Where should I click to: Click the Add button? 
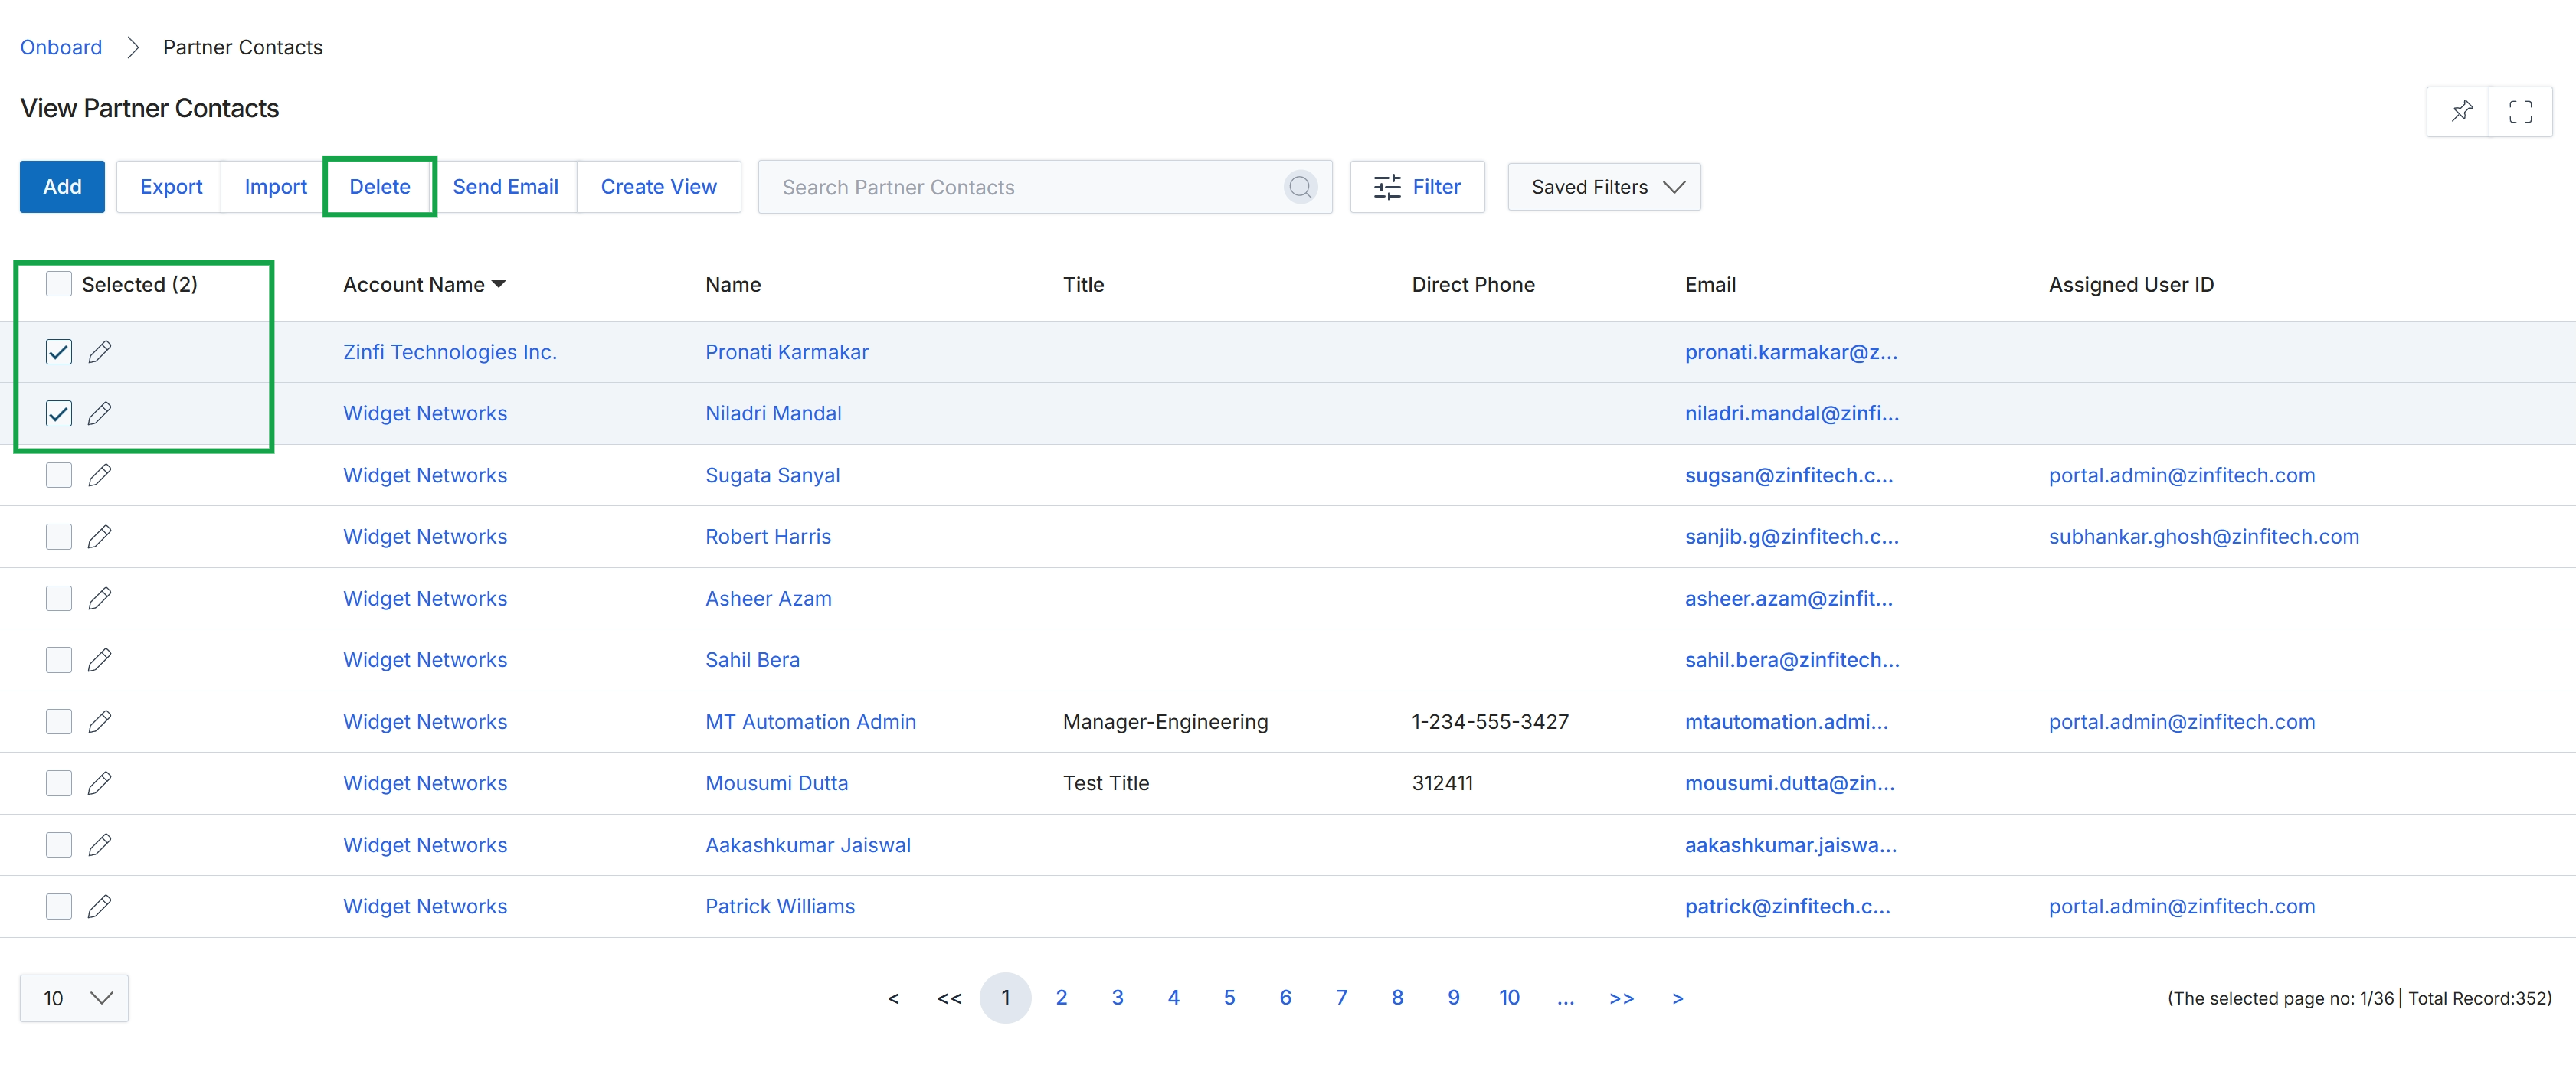62,187
